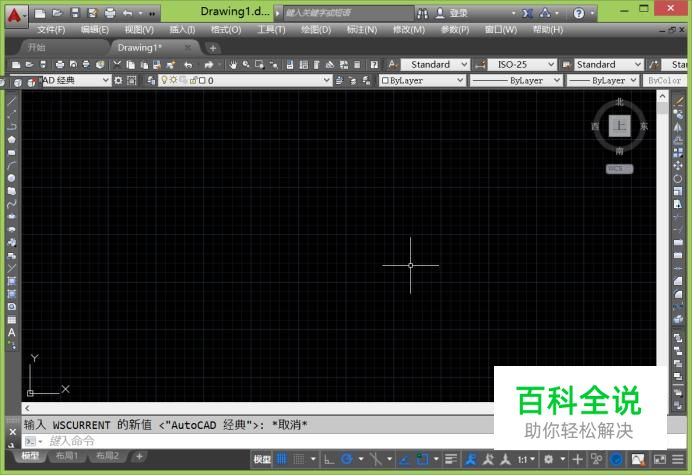Toggle ortho mode in status bar
This screenshot has height=475, width=692.
coord(329,460)
